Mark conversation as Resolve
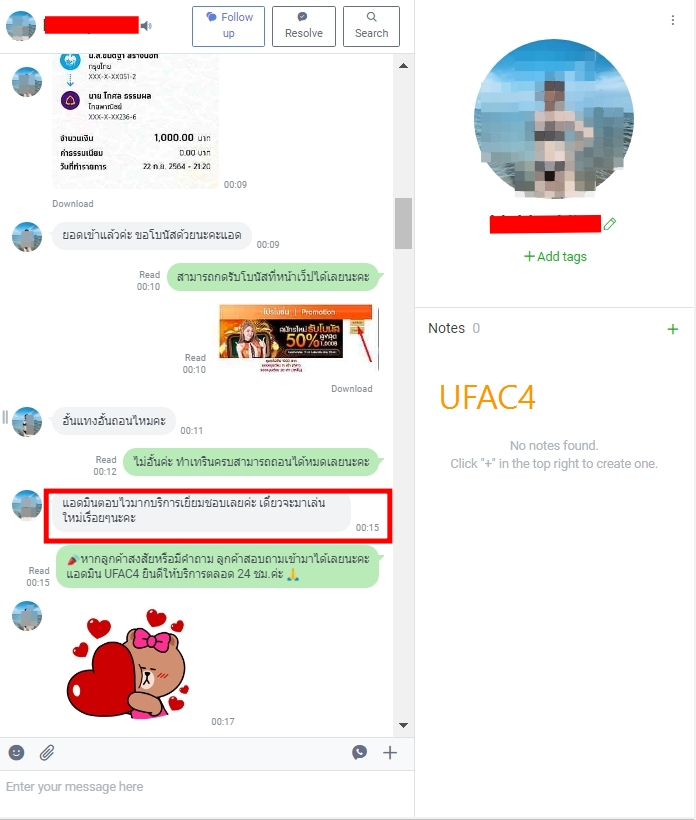Screen dimensions: 696x820 click(x=304, y=26)
